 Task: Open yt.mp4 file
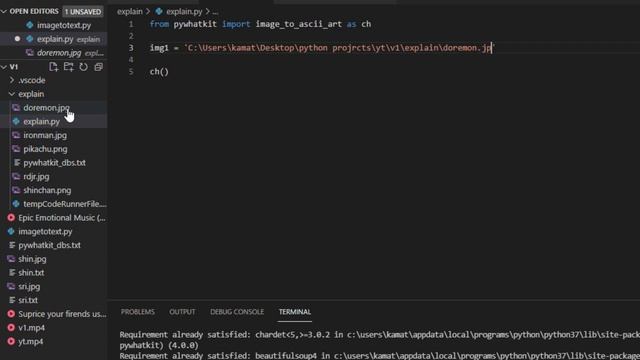[30, 341]
